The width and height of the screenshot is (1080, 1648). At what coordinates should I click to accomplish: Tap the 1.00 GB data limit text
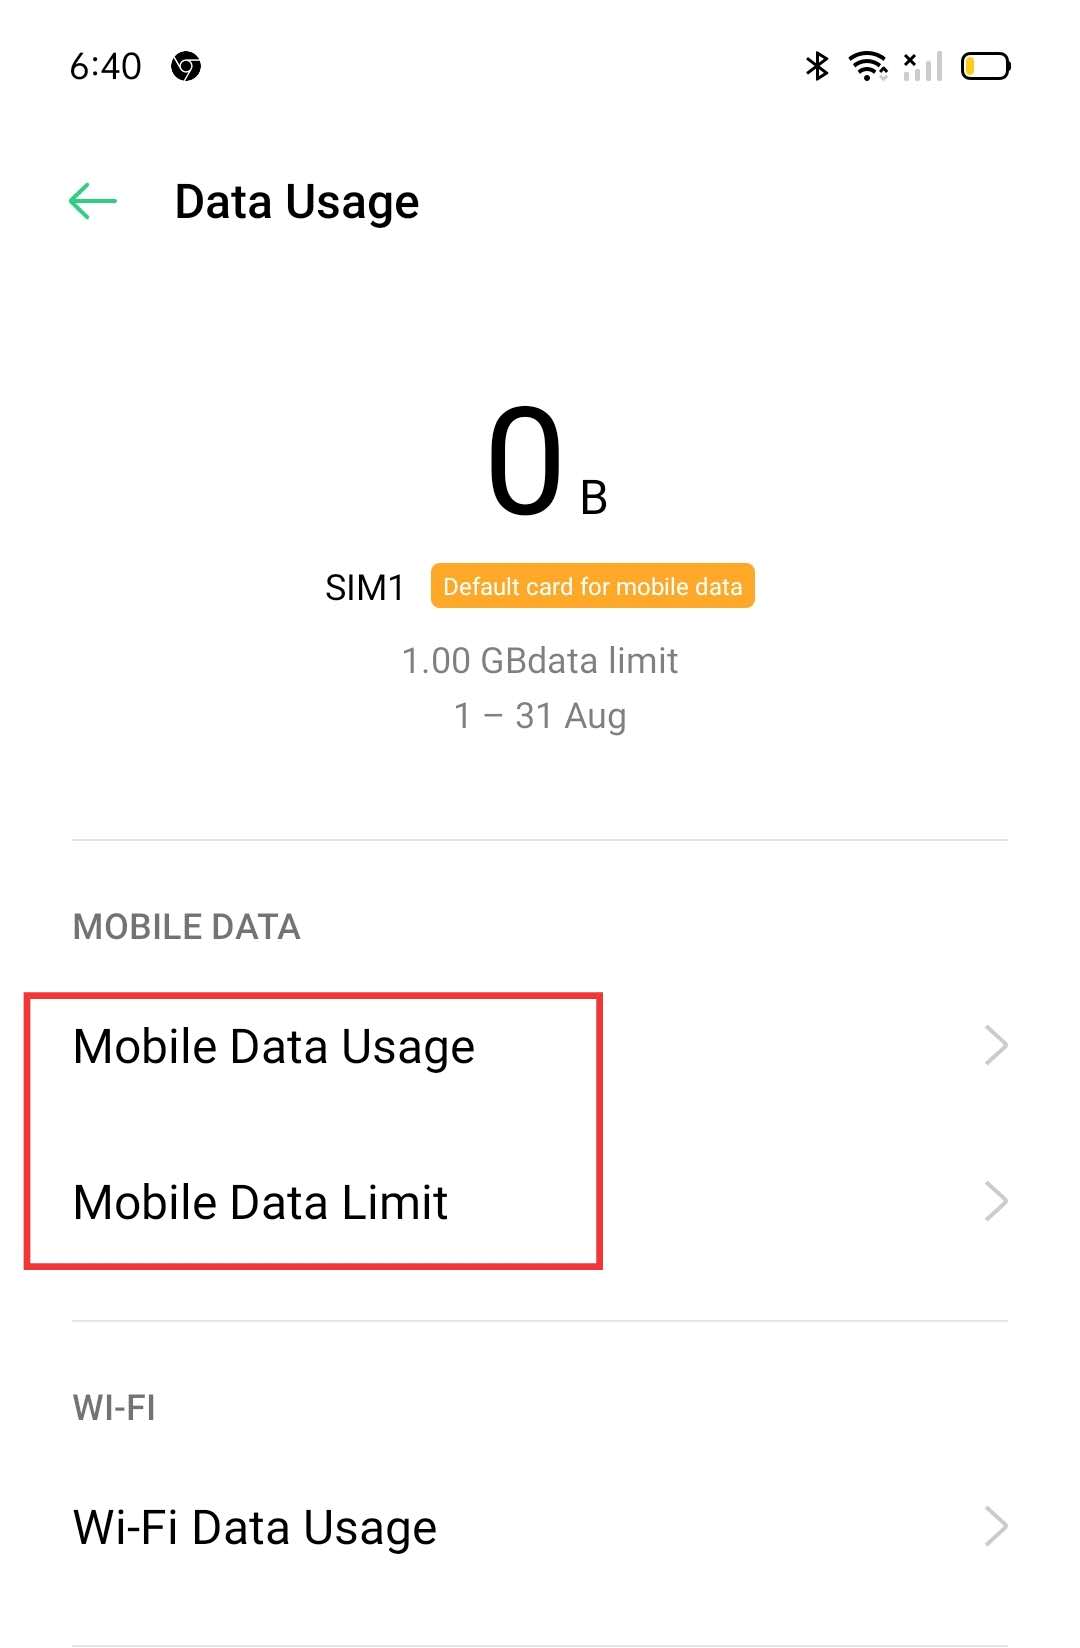540,661
